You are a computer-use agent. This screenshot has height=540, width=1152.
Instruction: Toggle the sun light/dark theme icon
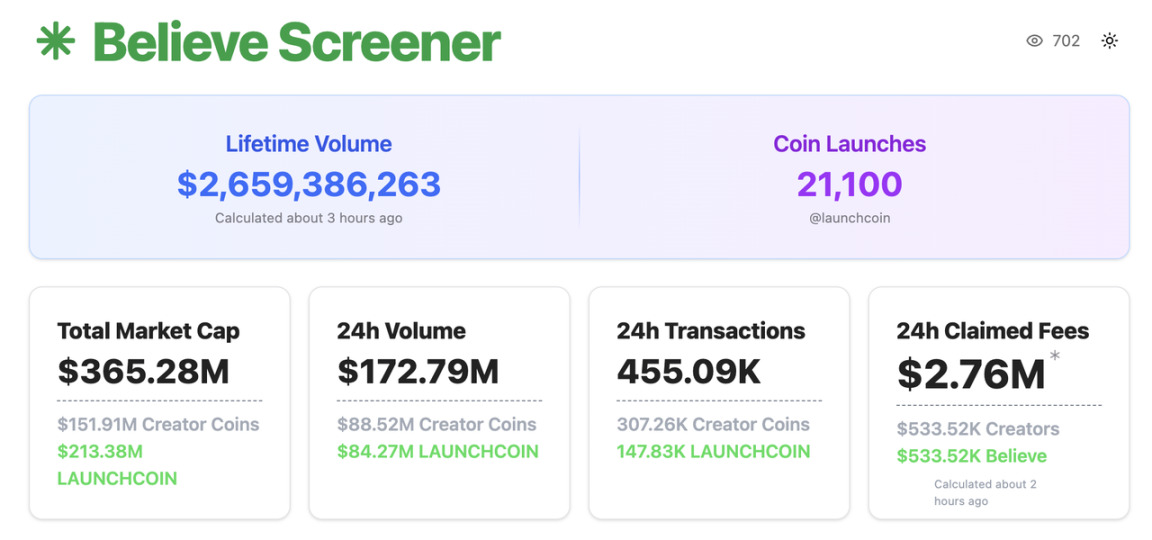click(1109, 41)
